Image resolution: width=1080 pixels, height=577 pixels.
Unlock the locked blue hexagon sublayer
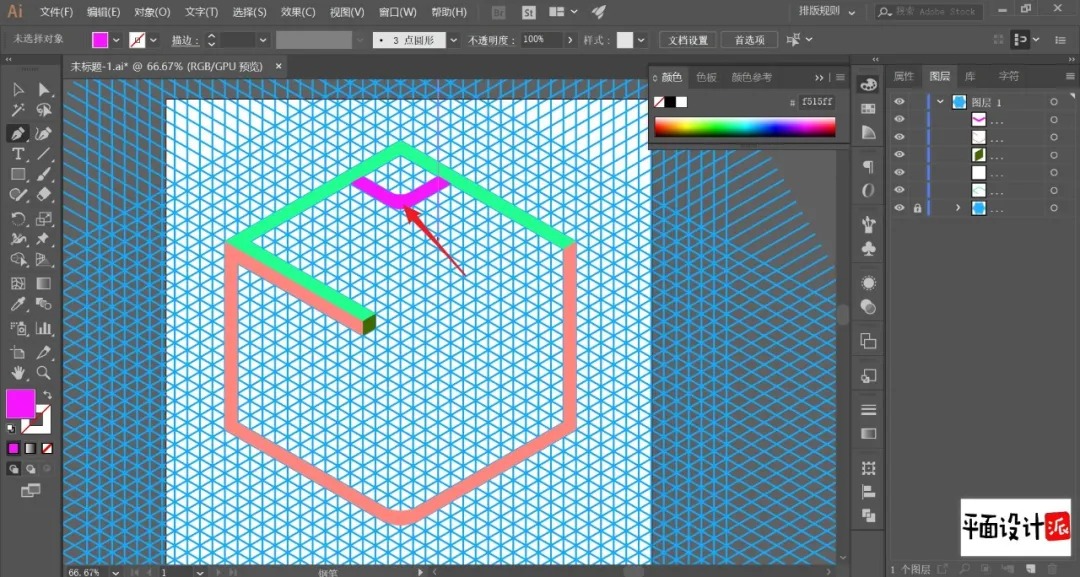917,208
